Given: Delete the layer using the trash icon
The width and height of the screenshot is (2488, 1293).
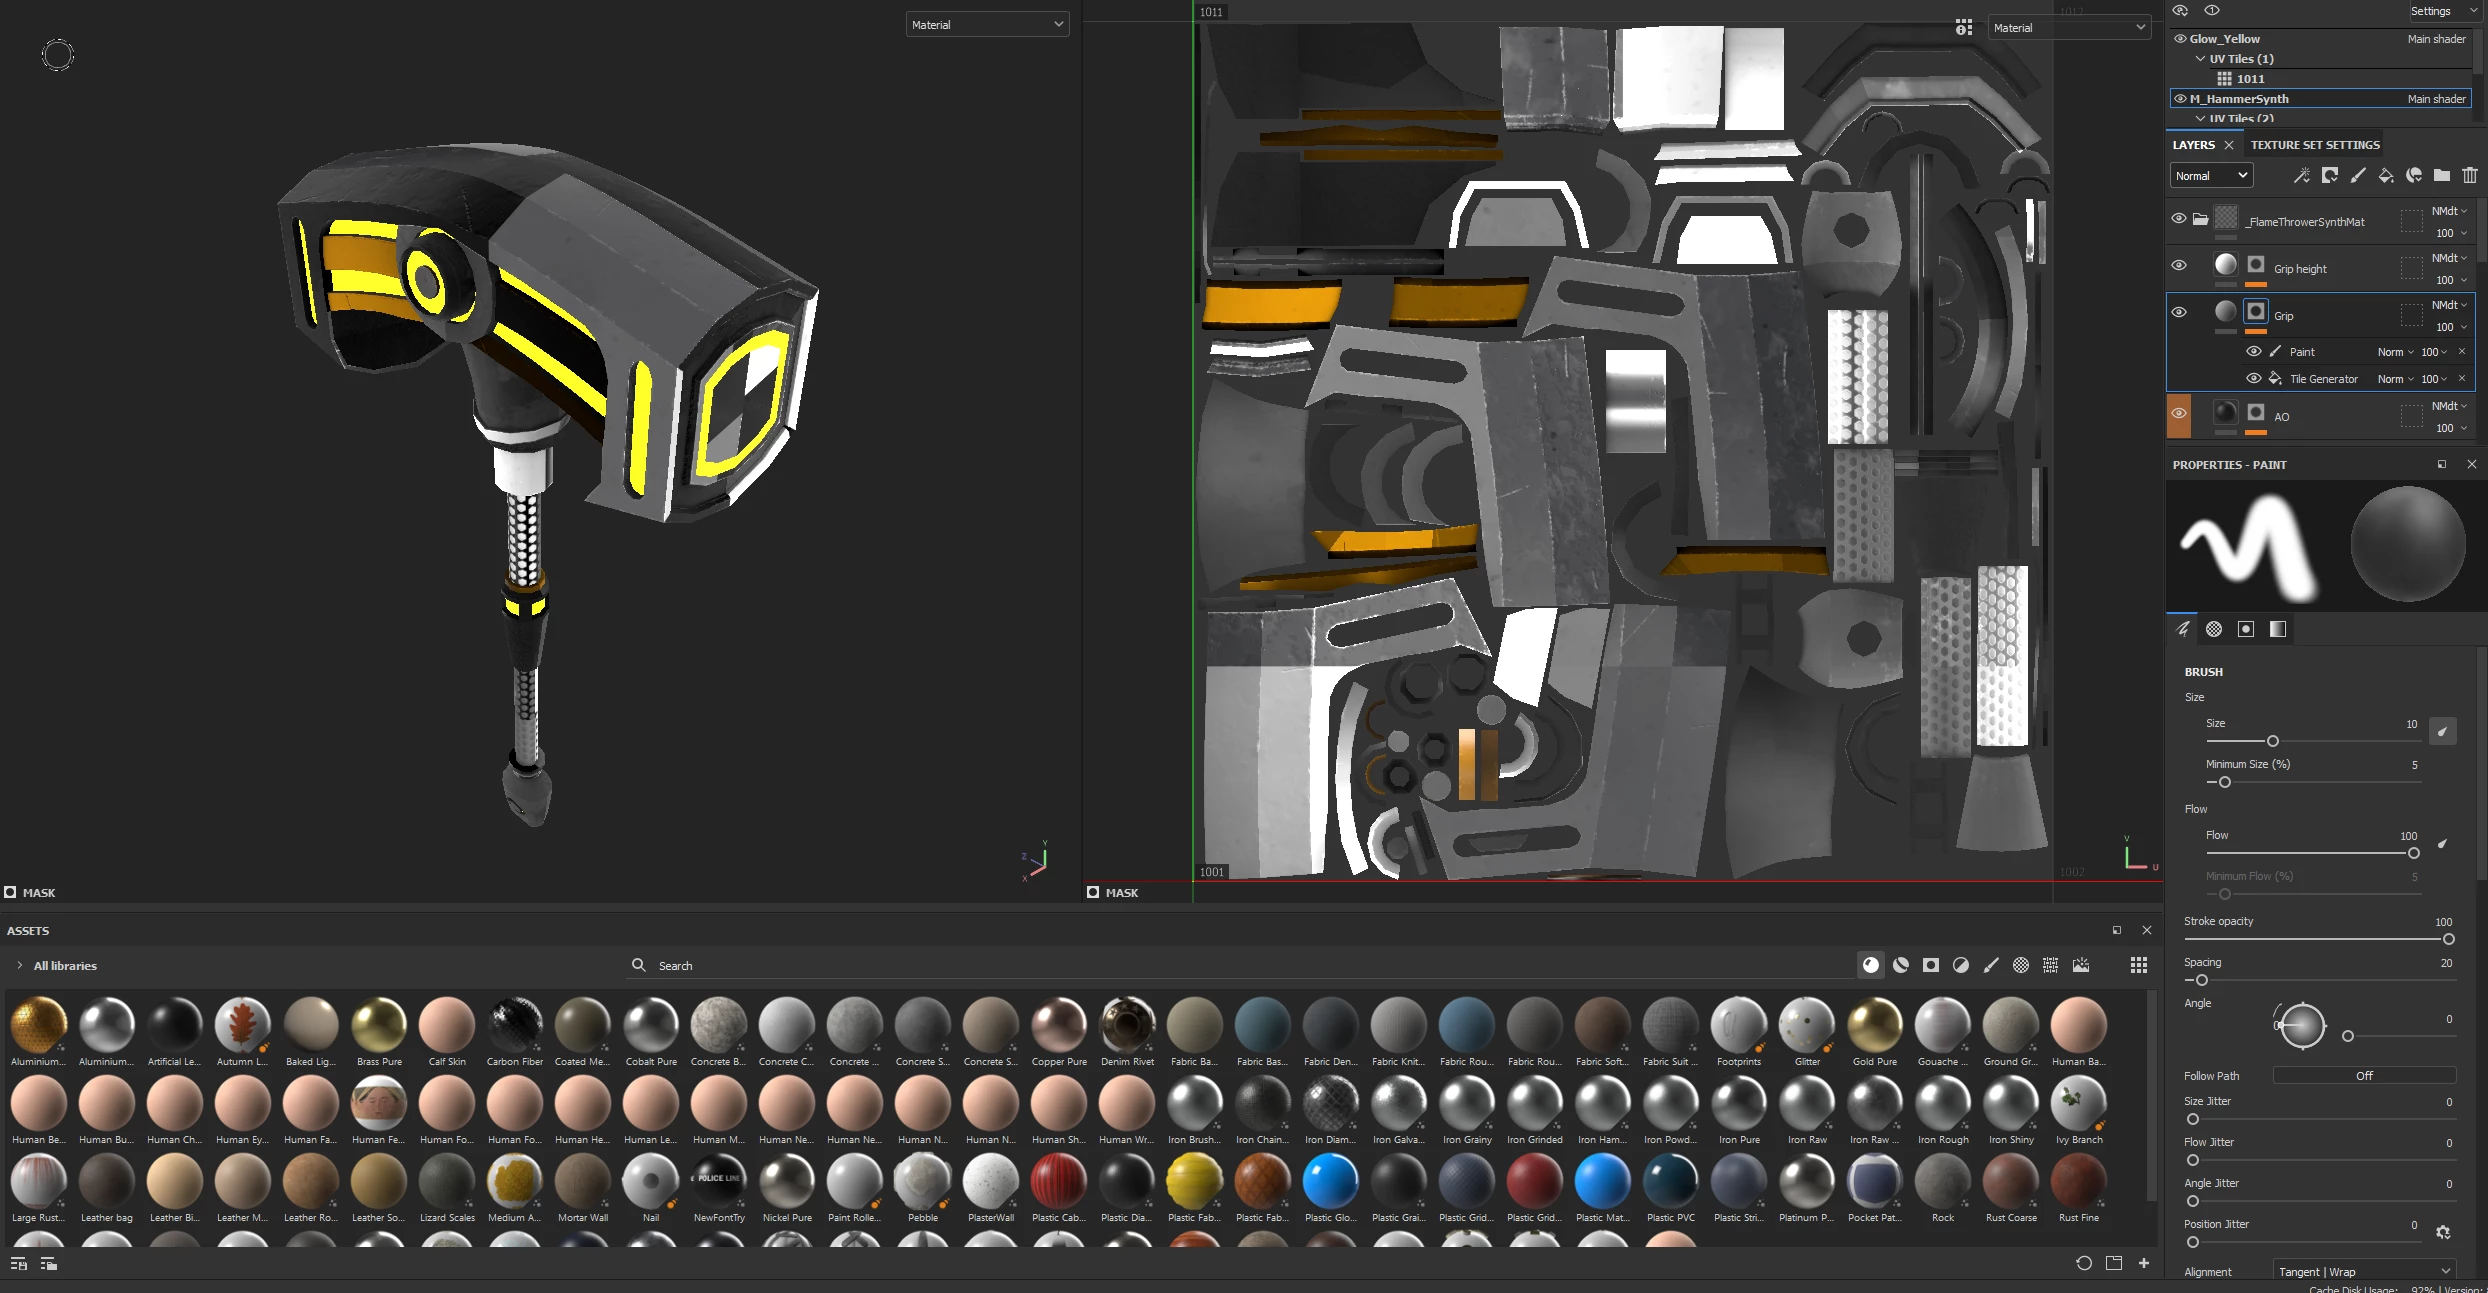Looking at the screenshot, I should pos(2470,176).
